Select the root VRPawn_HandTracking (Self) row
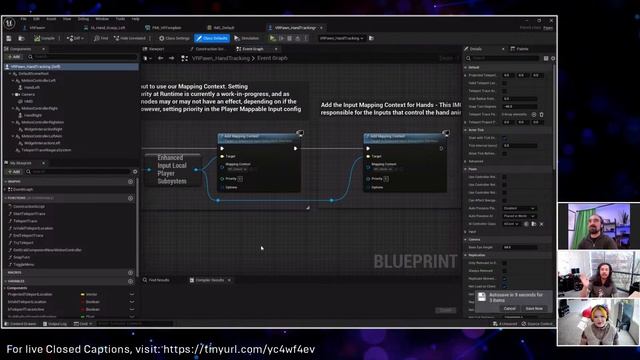 tap(71, 67)
